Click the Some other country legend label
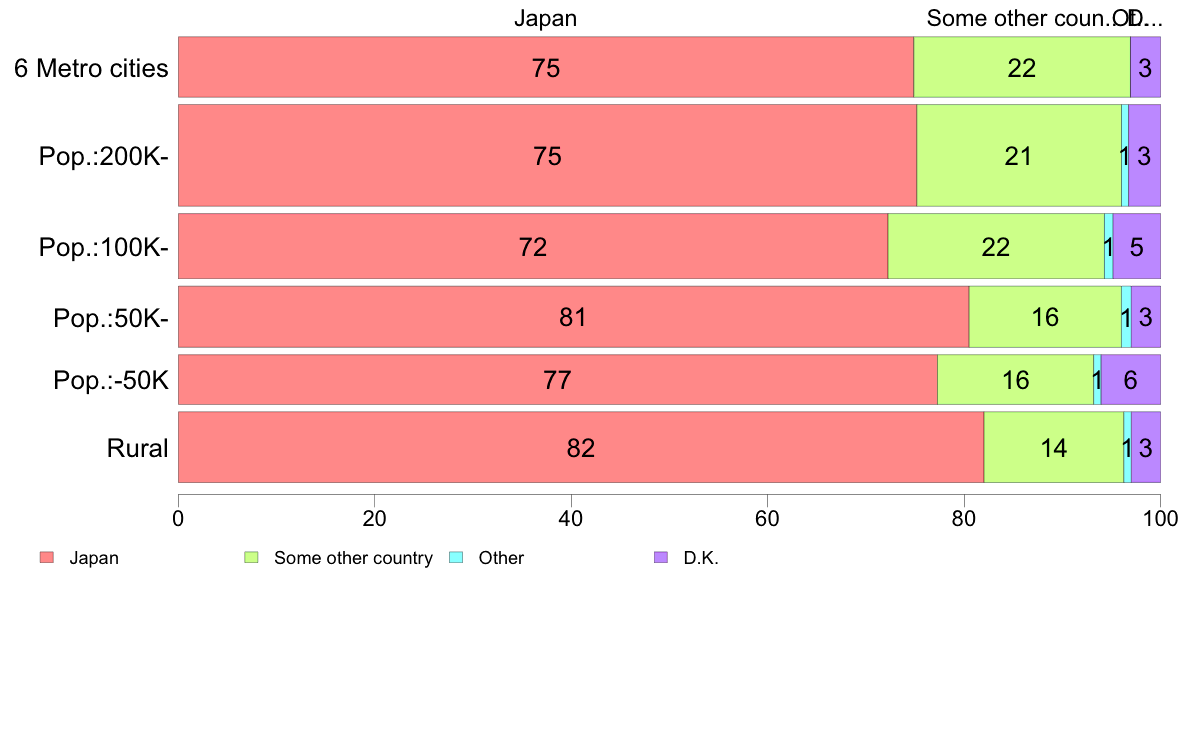 coord(353,558)
